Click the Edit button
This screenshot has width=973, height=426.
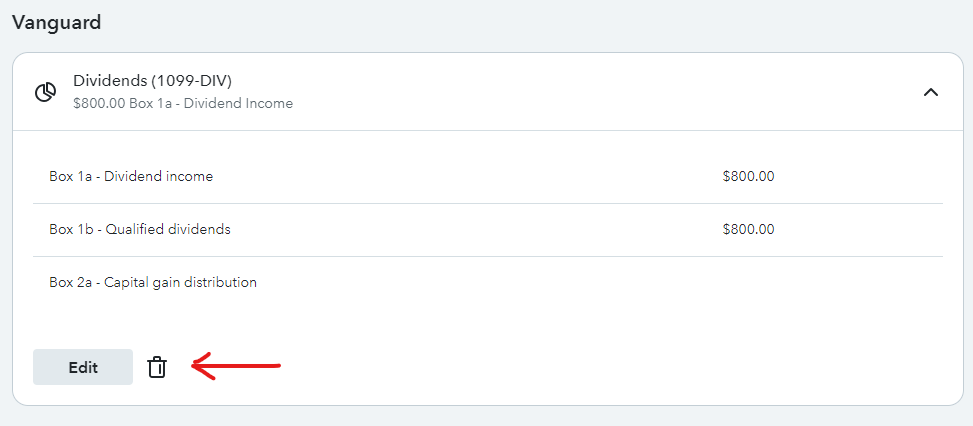tap(83, 367)
